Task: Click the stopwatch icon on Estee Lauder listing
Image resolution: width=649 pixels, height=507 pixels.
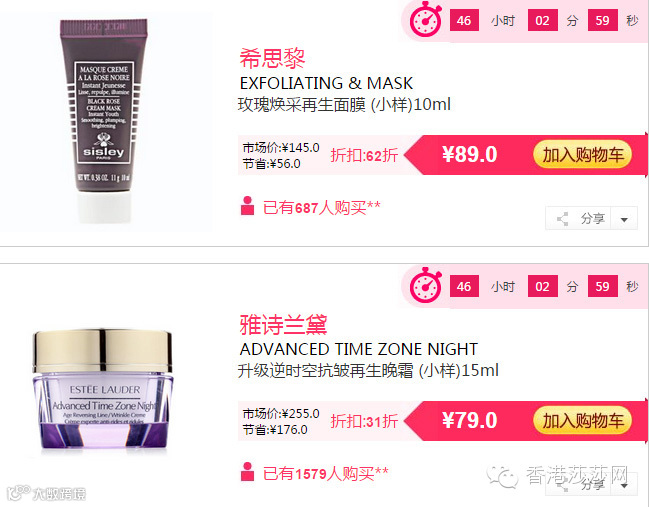Action: point(425,285)
